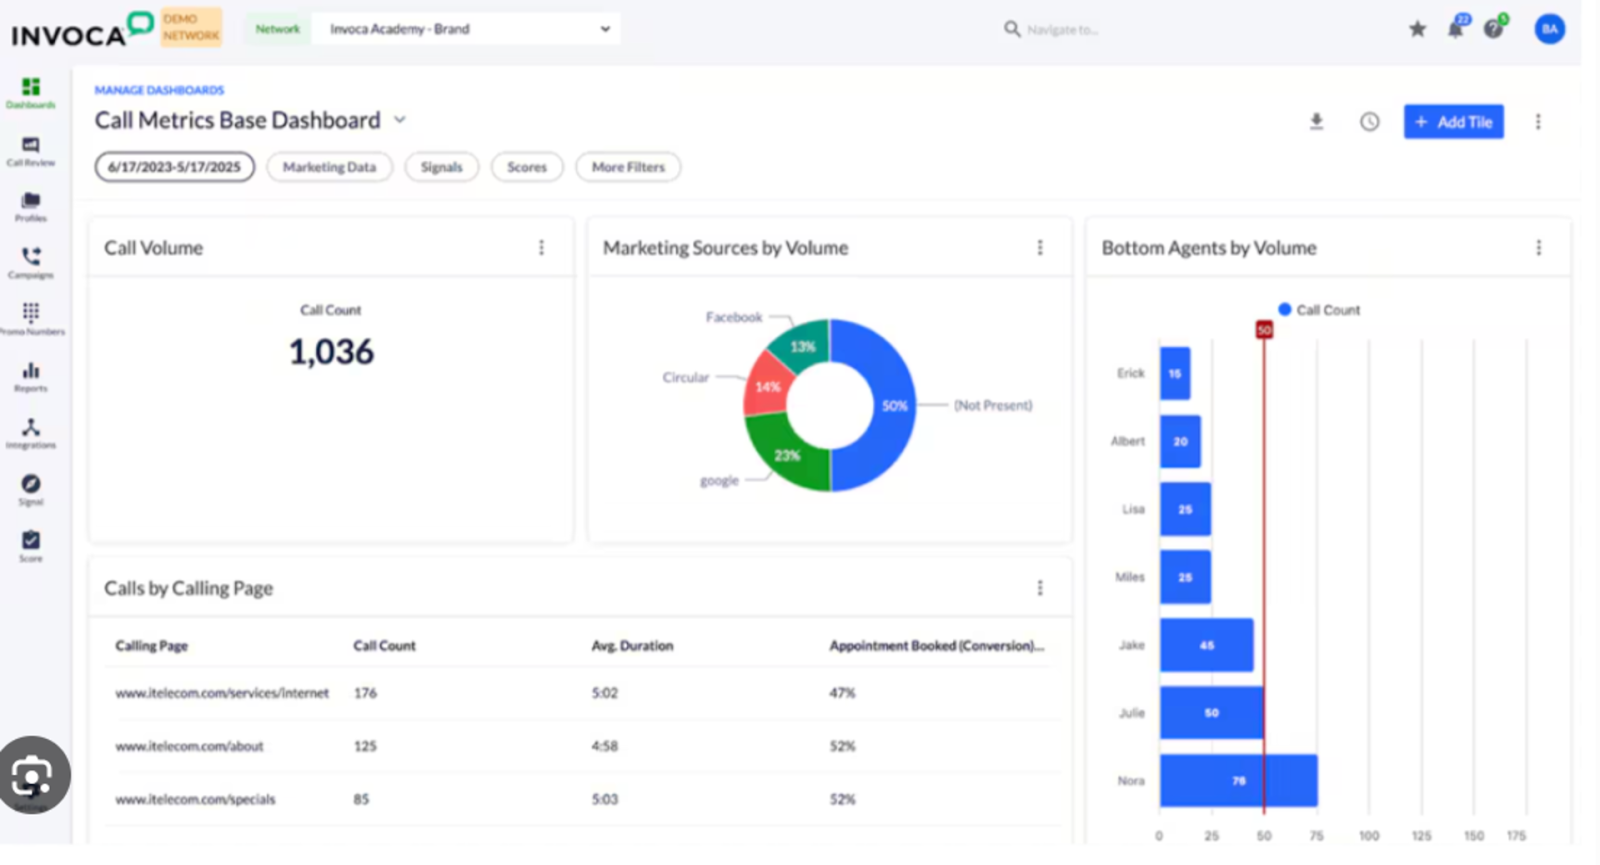
Task: Click the 176 call count cell
Action: pos(365,693)
